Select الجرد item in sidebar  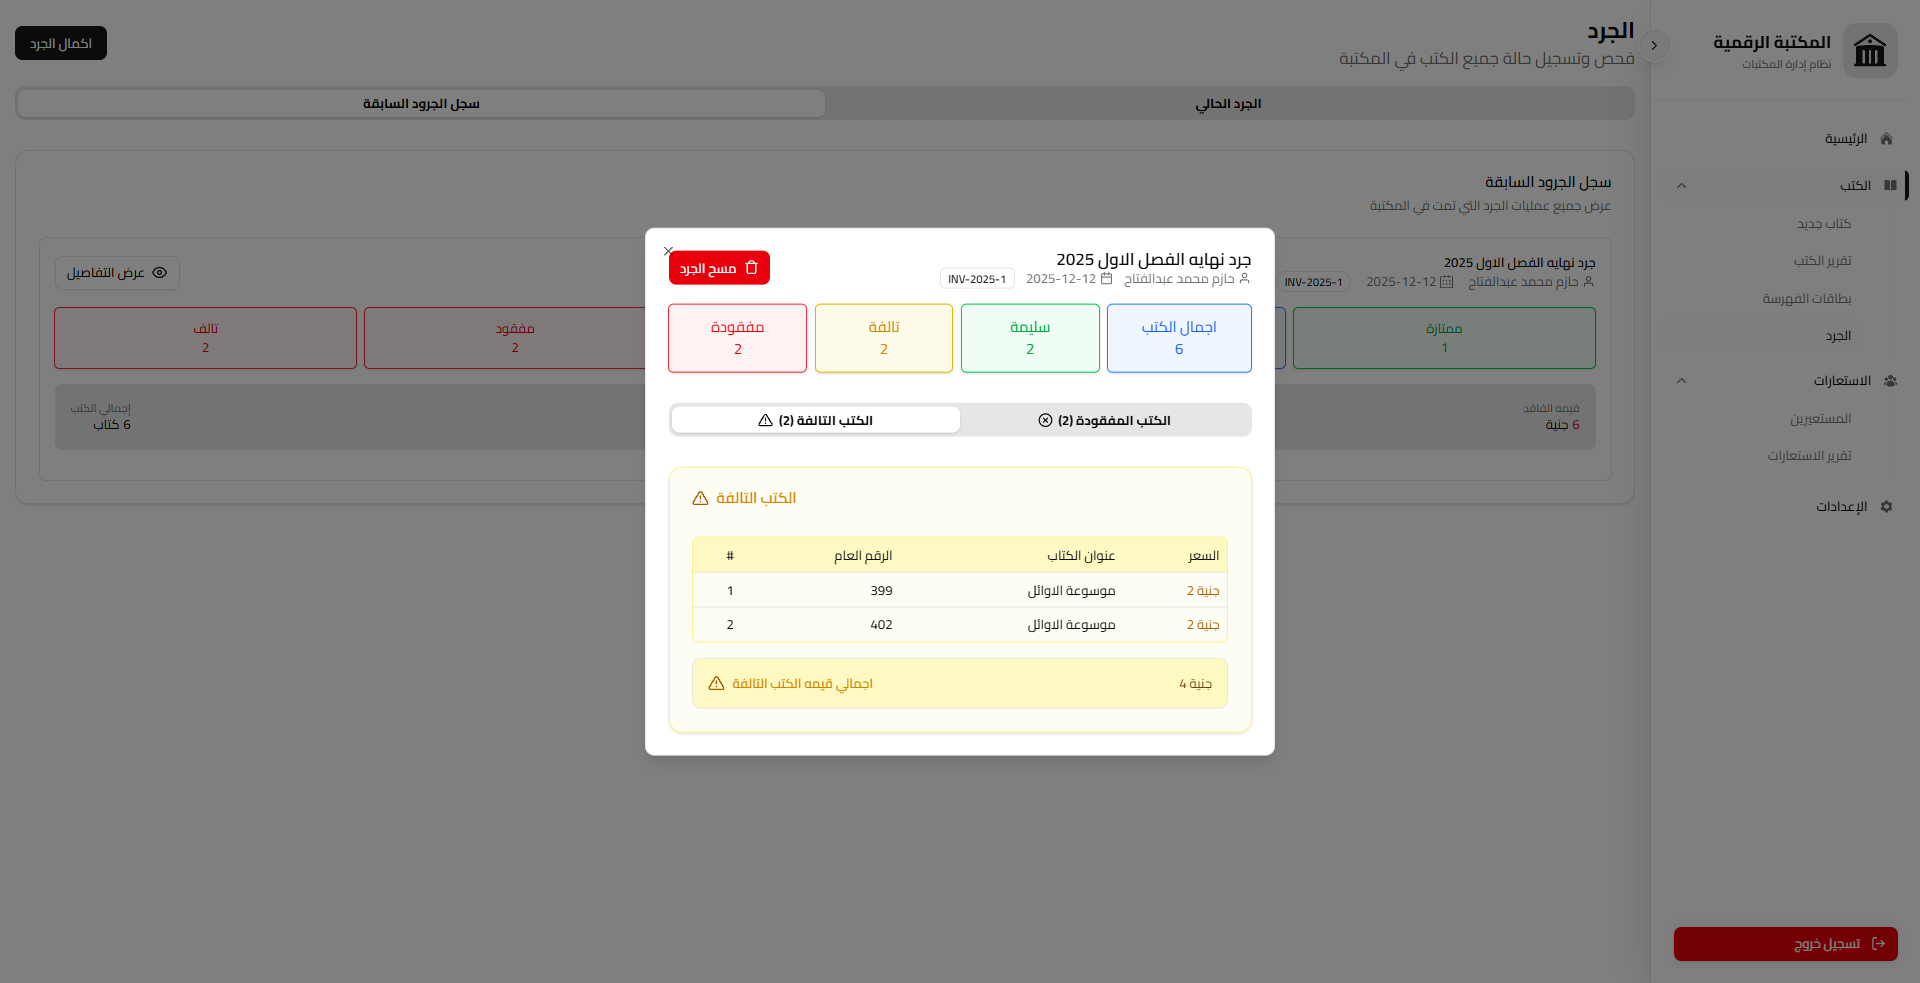pyautogui.click(x=1838, y=336)
